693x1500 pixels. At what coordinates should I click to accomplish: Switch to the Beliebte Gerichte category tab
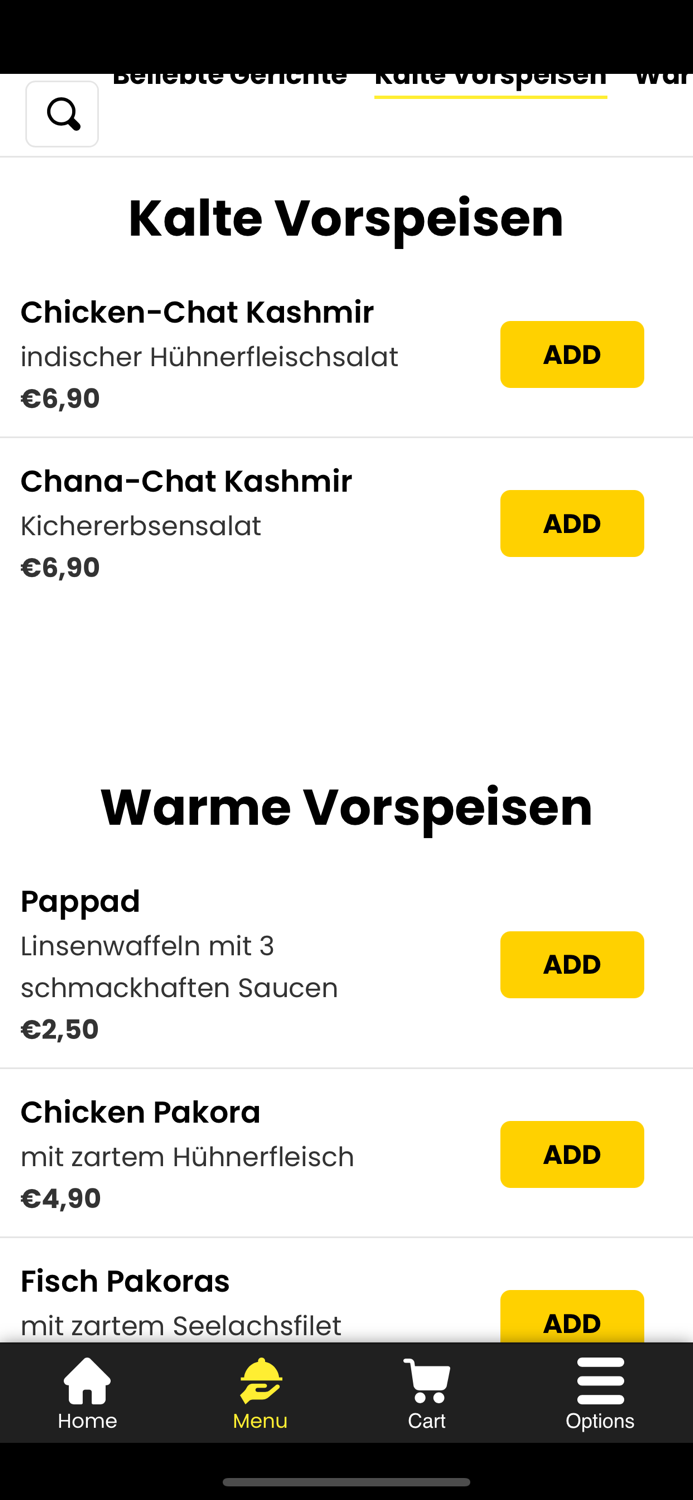[x=230, y=75]
